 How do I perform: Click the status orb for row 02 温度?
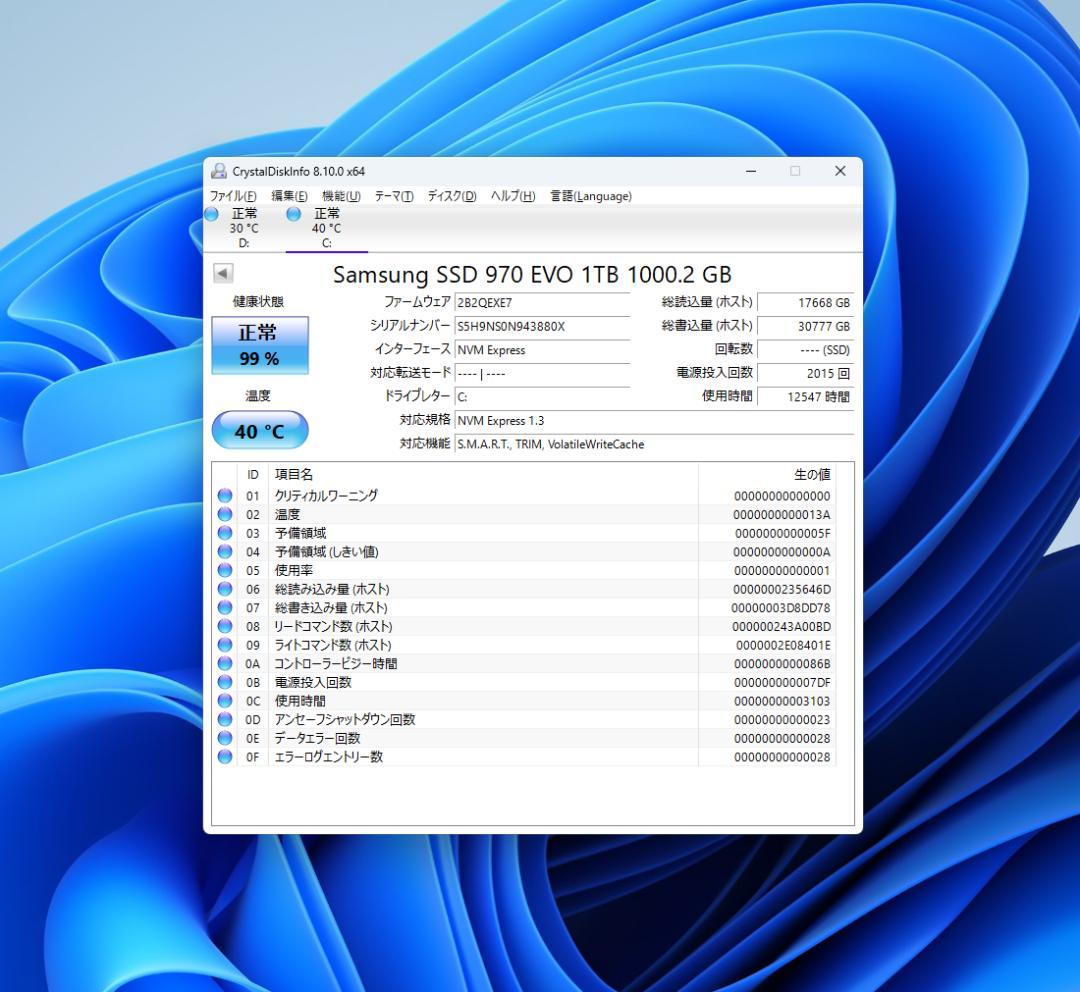pyautogui.click(x=225, y=514)
